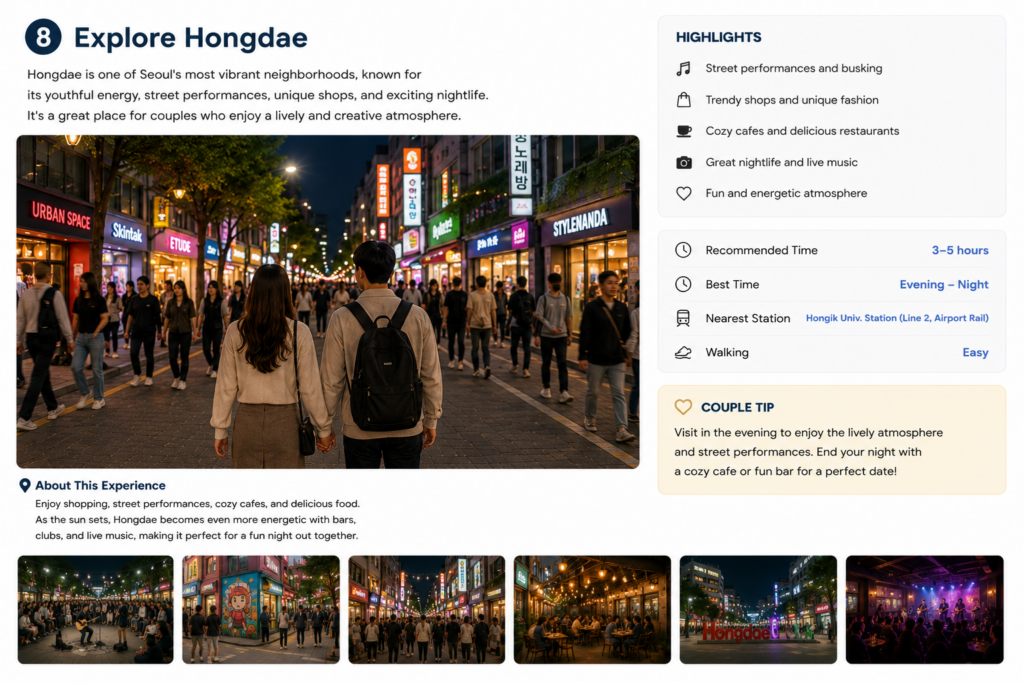The width and height of the screenshot is (1024, 683).
Task: Open the main Hongdae couple street photo
Action: tap(328, 302)
